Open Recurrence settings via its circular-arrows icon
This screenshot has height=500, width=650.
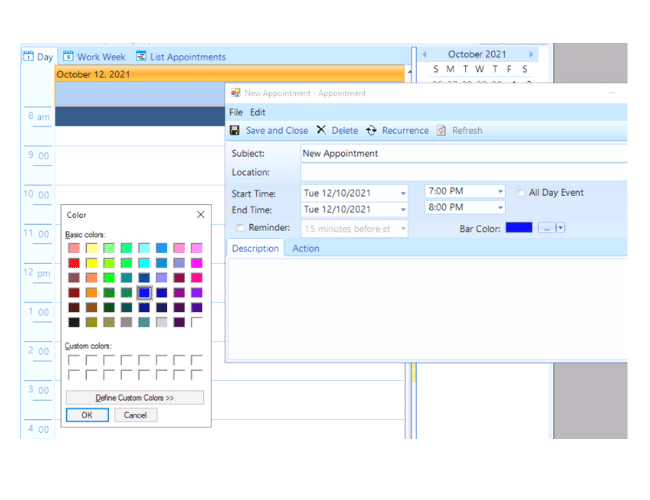[371, 131]
